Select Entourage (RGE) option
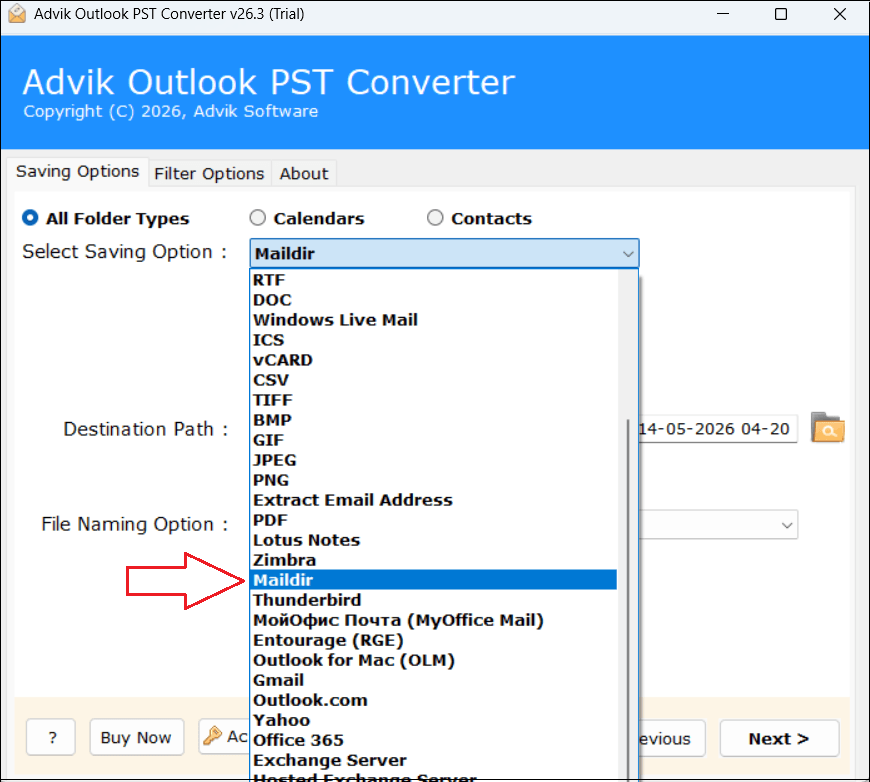The height and width of the screenshot is (782, 870). pos(433,639)
